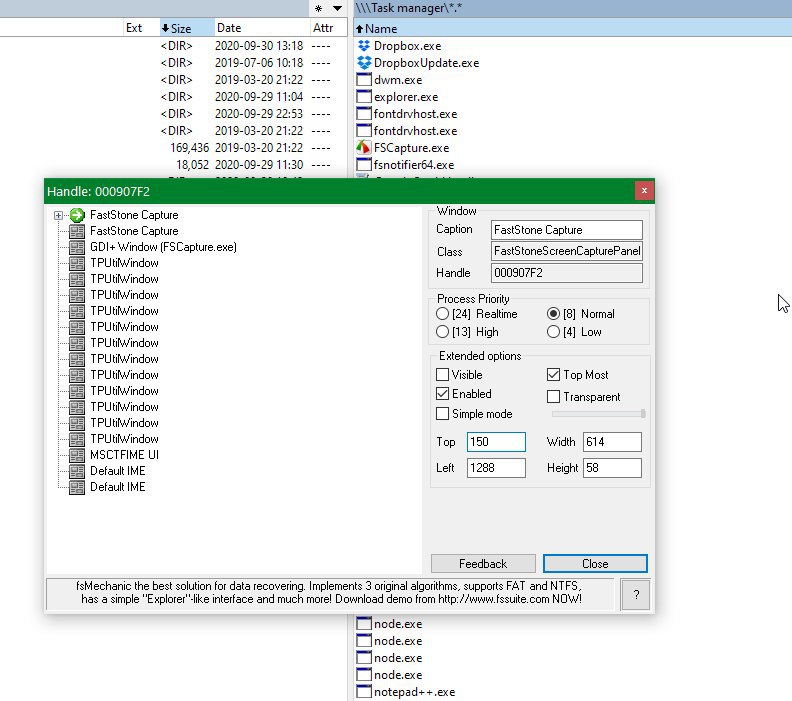Select the dwm.exe process icon
Viewport: 792px width, 701px height.
click(364, 80)
